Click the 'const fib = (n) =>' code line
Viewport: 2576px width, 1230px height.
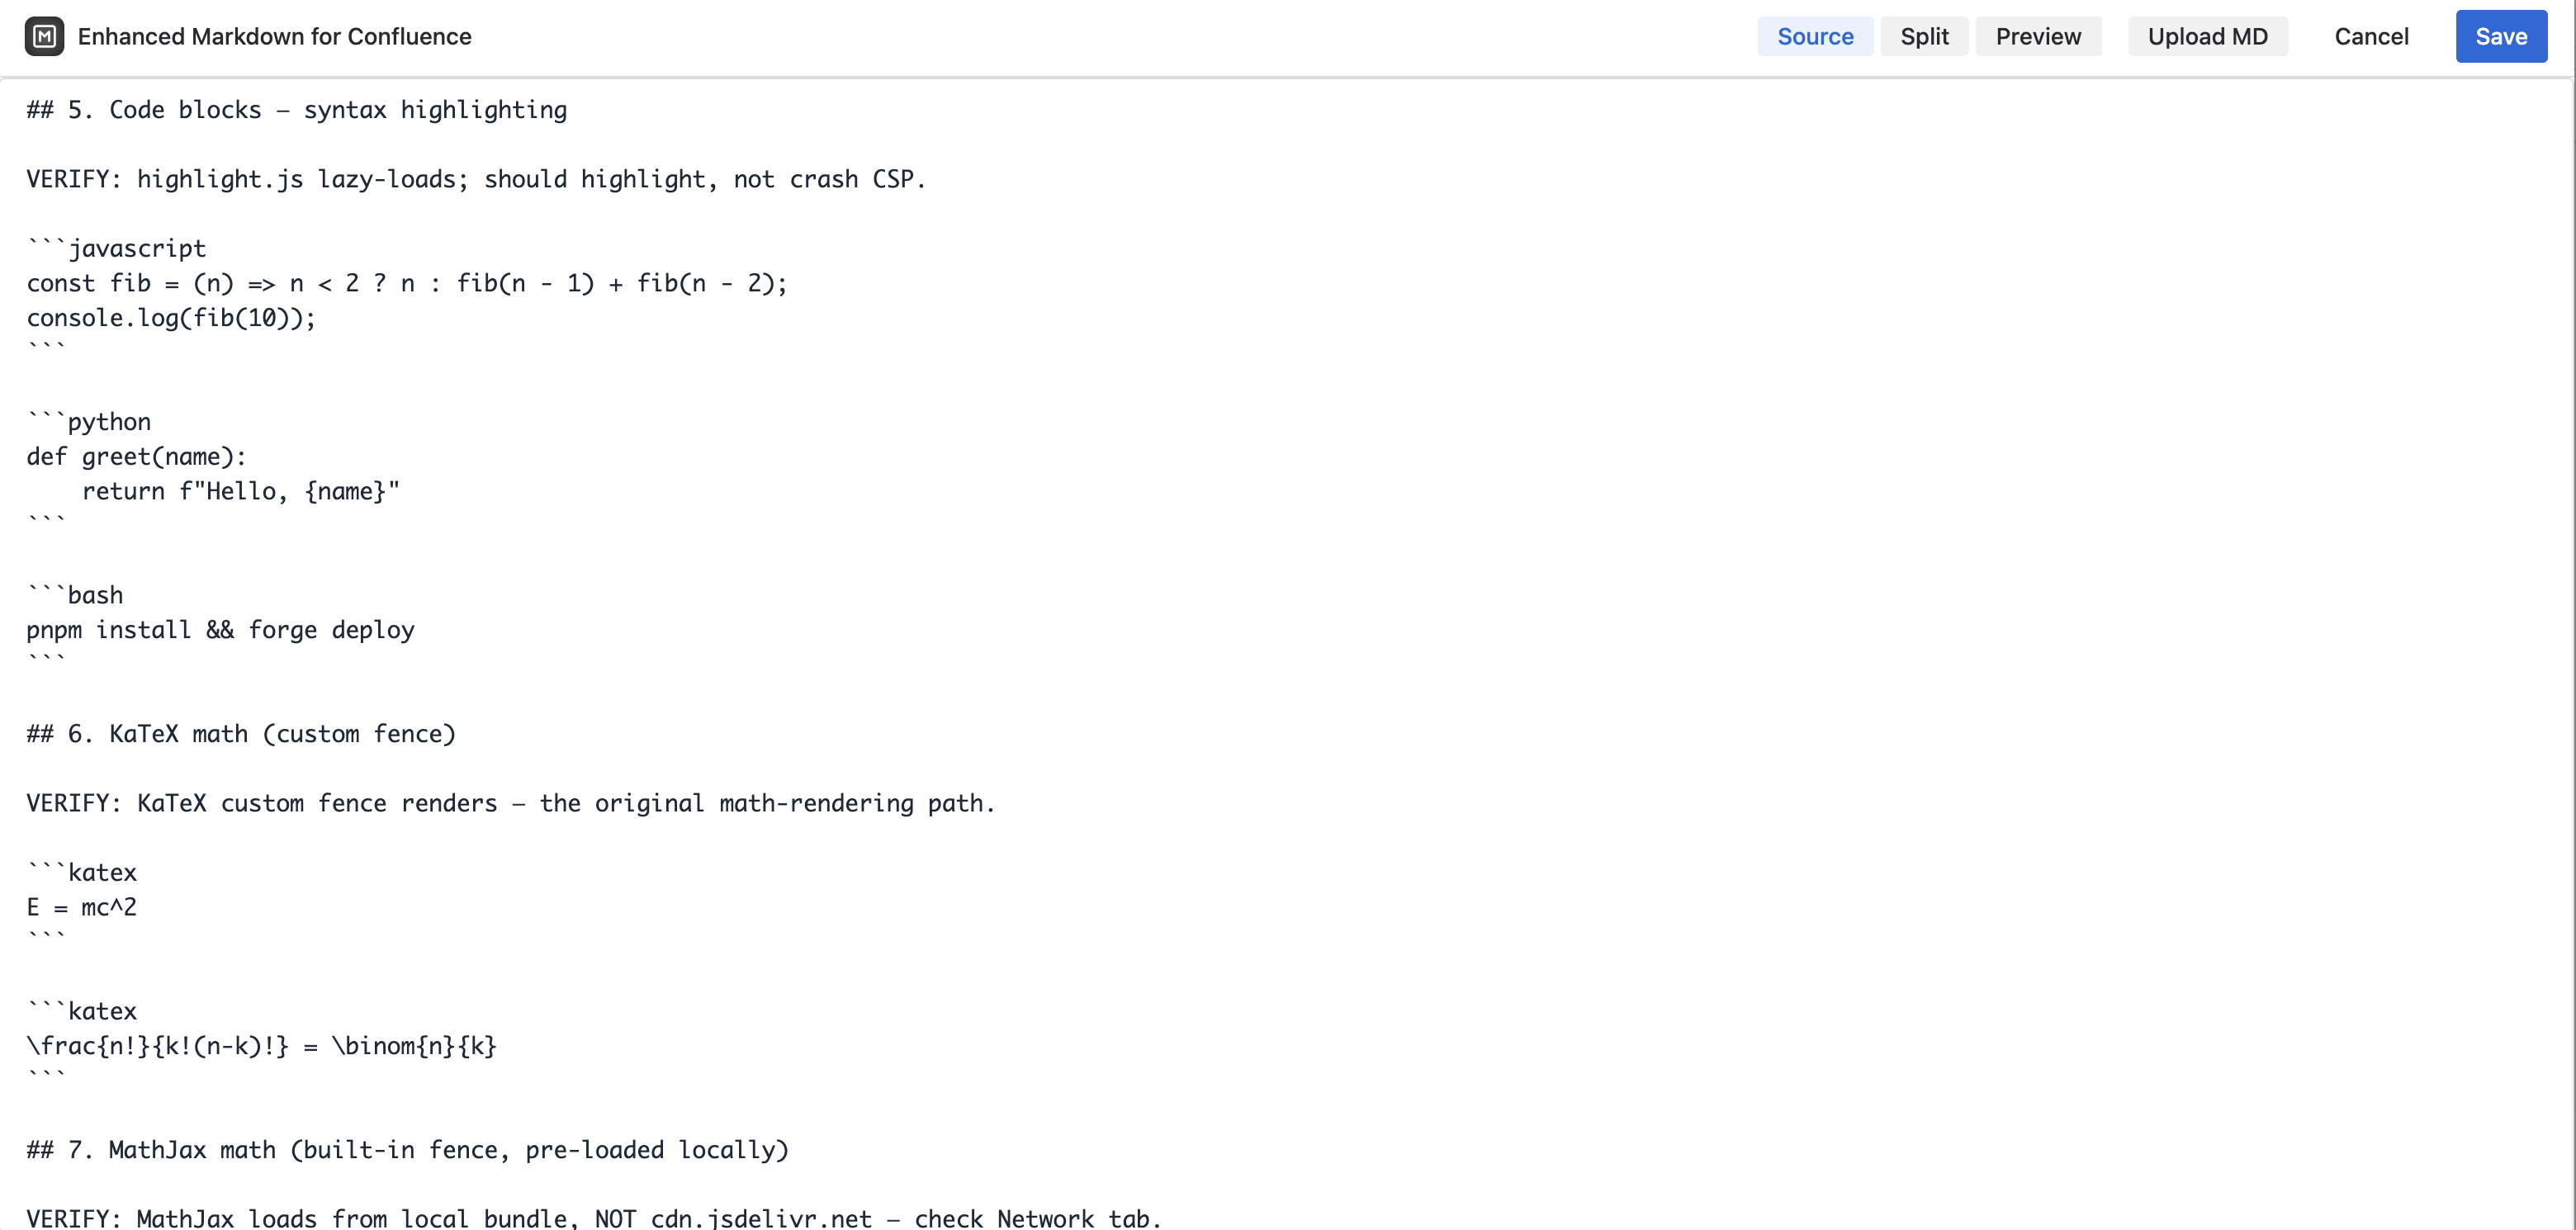[407, 283]
